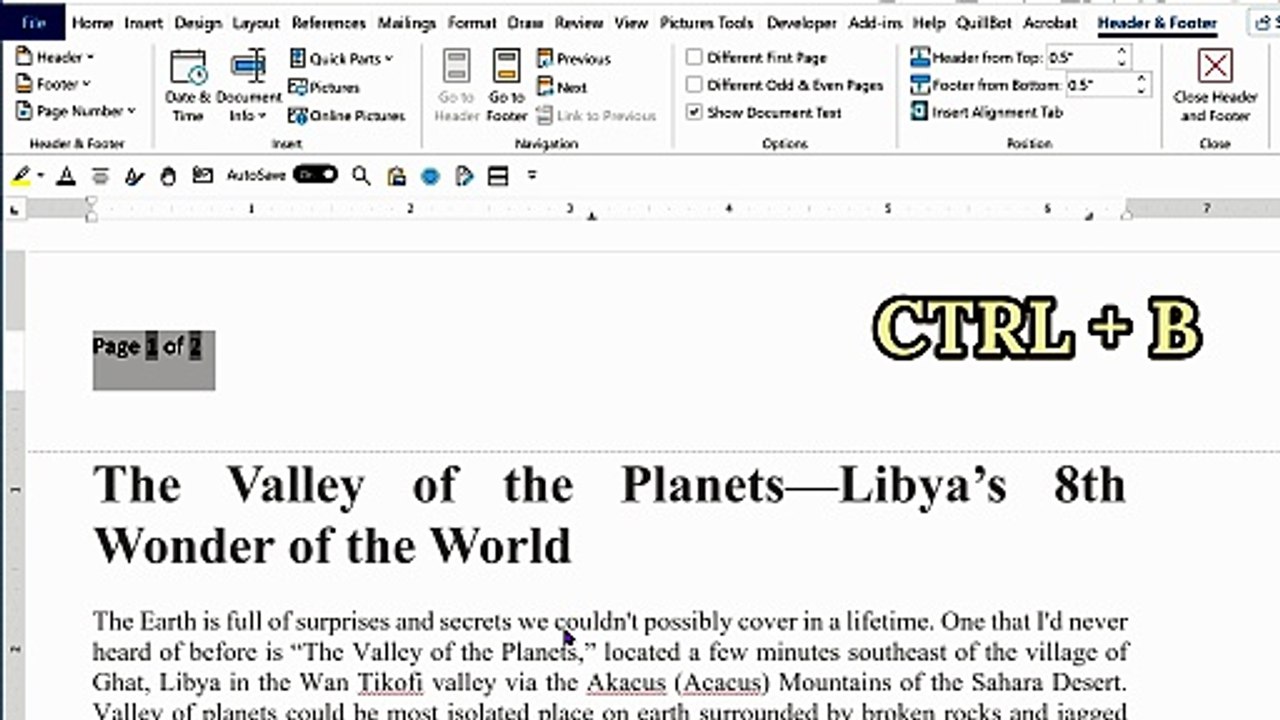
Task: Click the magnifier search icon
Action: 361,176
